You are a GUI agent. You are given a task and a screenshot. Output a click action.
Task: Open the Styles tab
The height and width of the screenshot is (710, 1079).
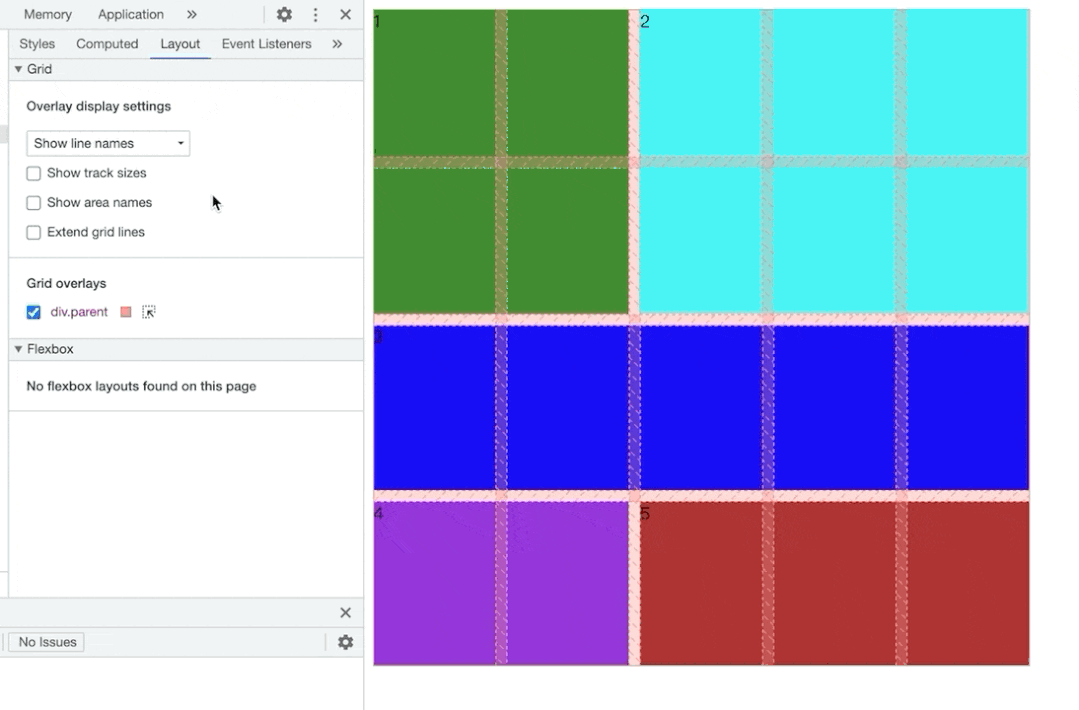click(37, 44)
